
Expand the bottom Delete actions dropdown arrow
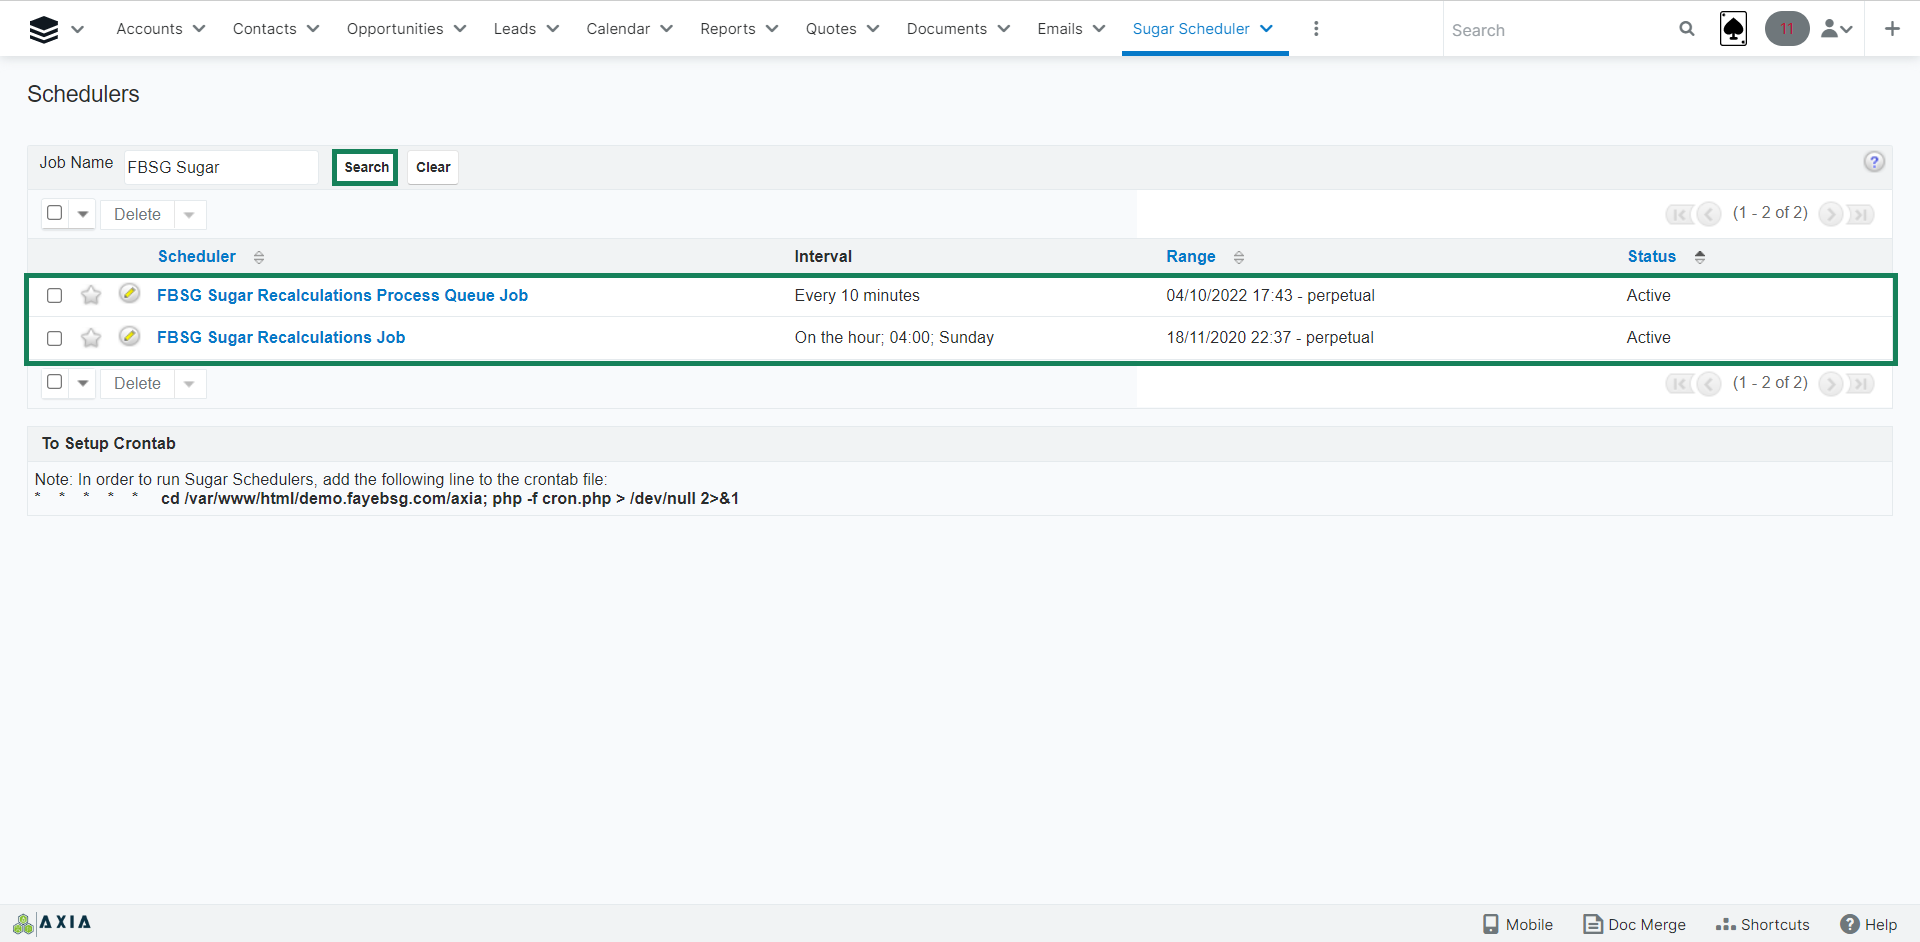(189, 384)
